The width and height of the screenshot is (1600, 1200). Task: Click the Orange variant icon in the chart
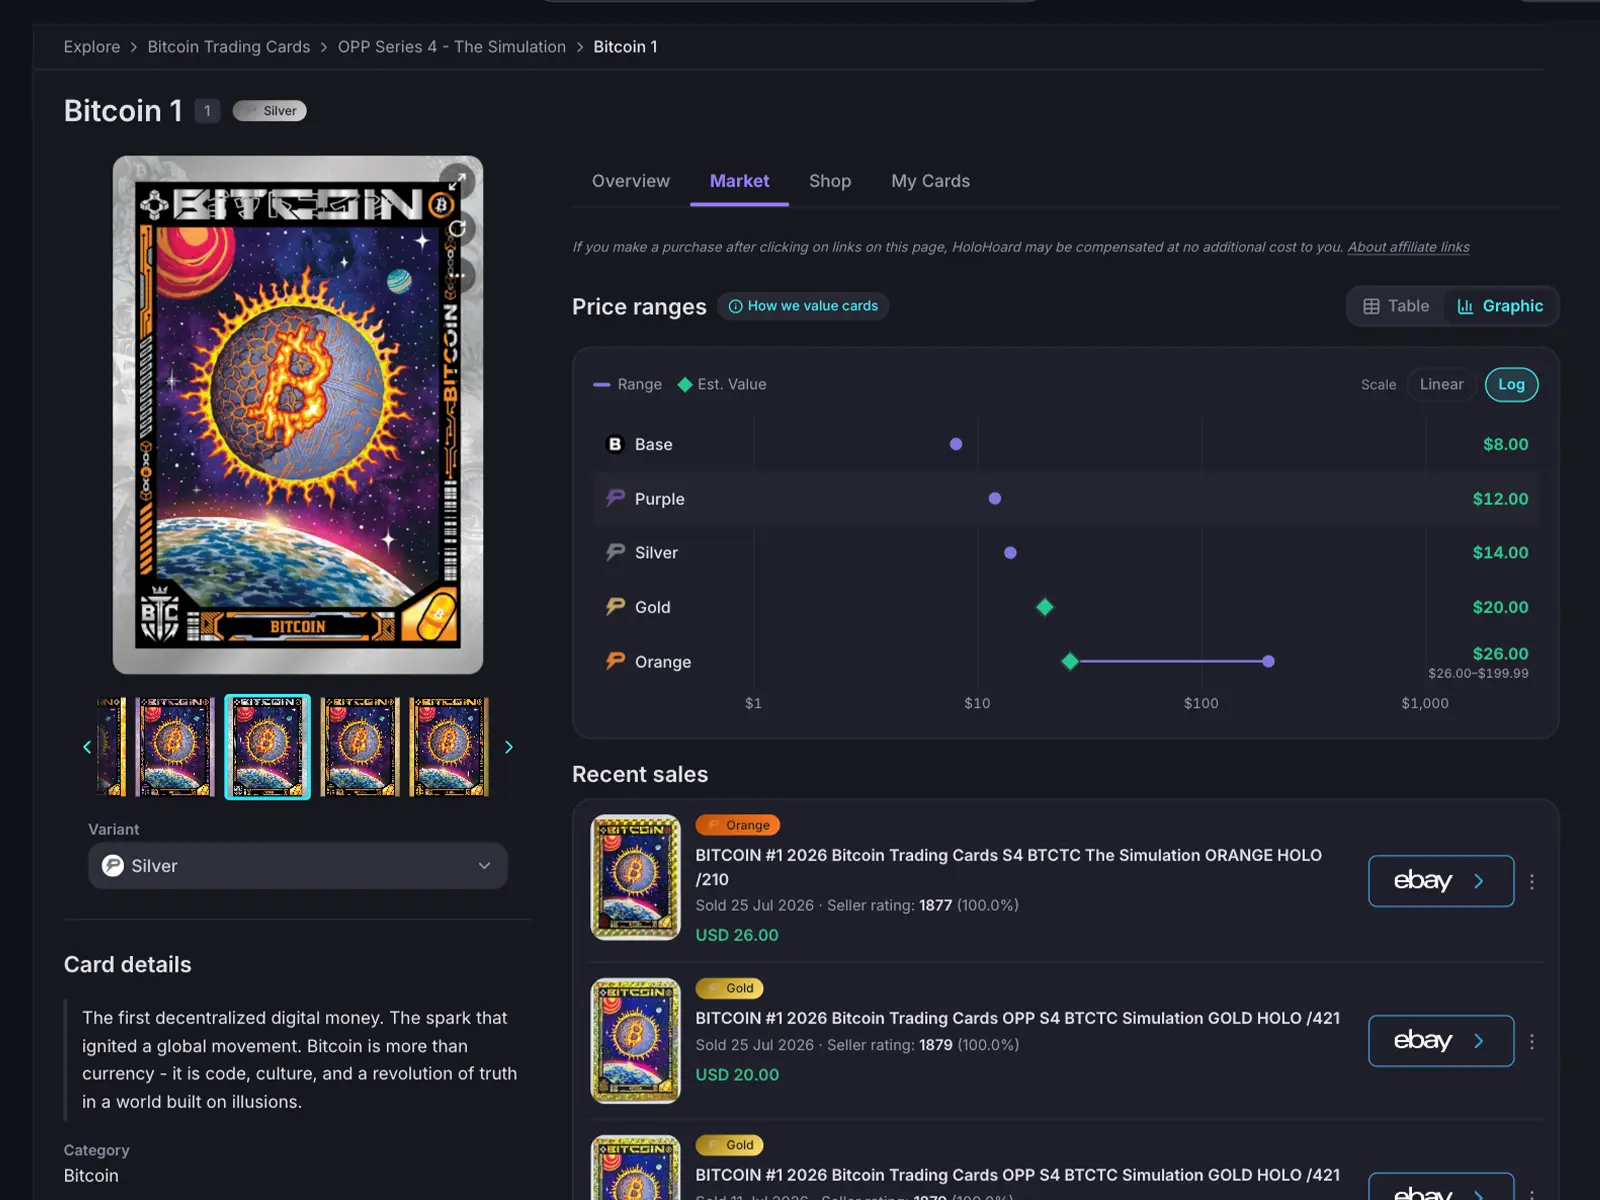pyautogui.click(x=615, y=661)
